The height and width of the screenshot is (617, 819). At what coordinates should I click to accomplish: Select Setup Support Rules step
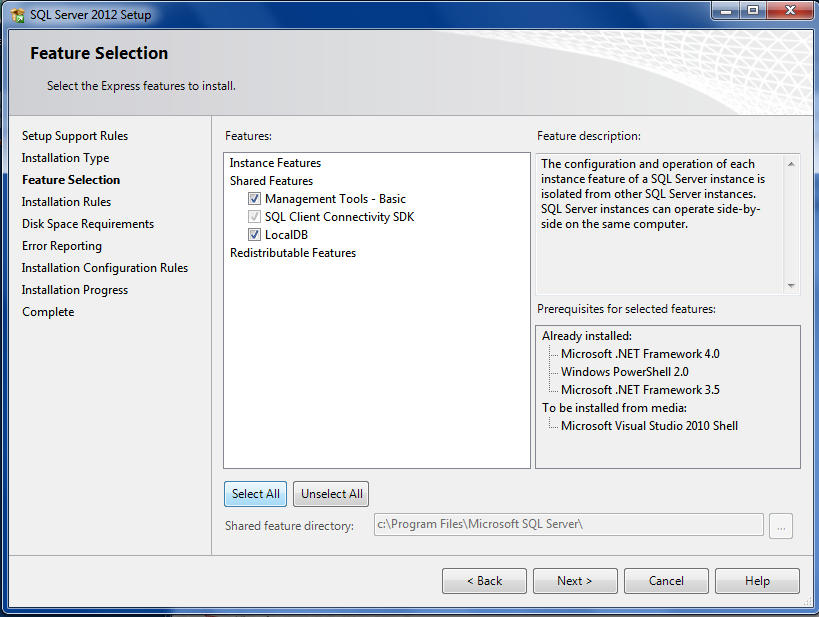75,136
